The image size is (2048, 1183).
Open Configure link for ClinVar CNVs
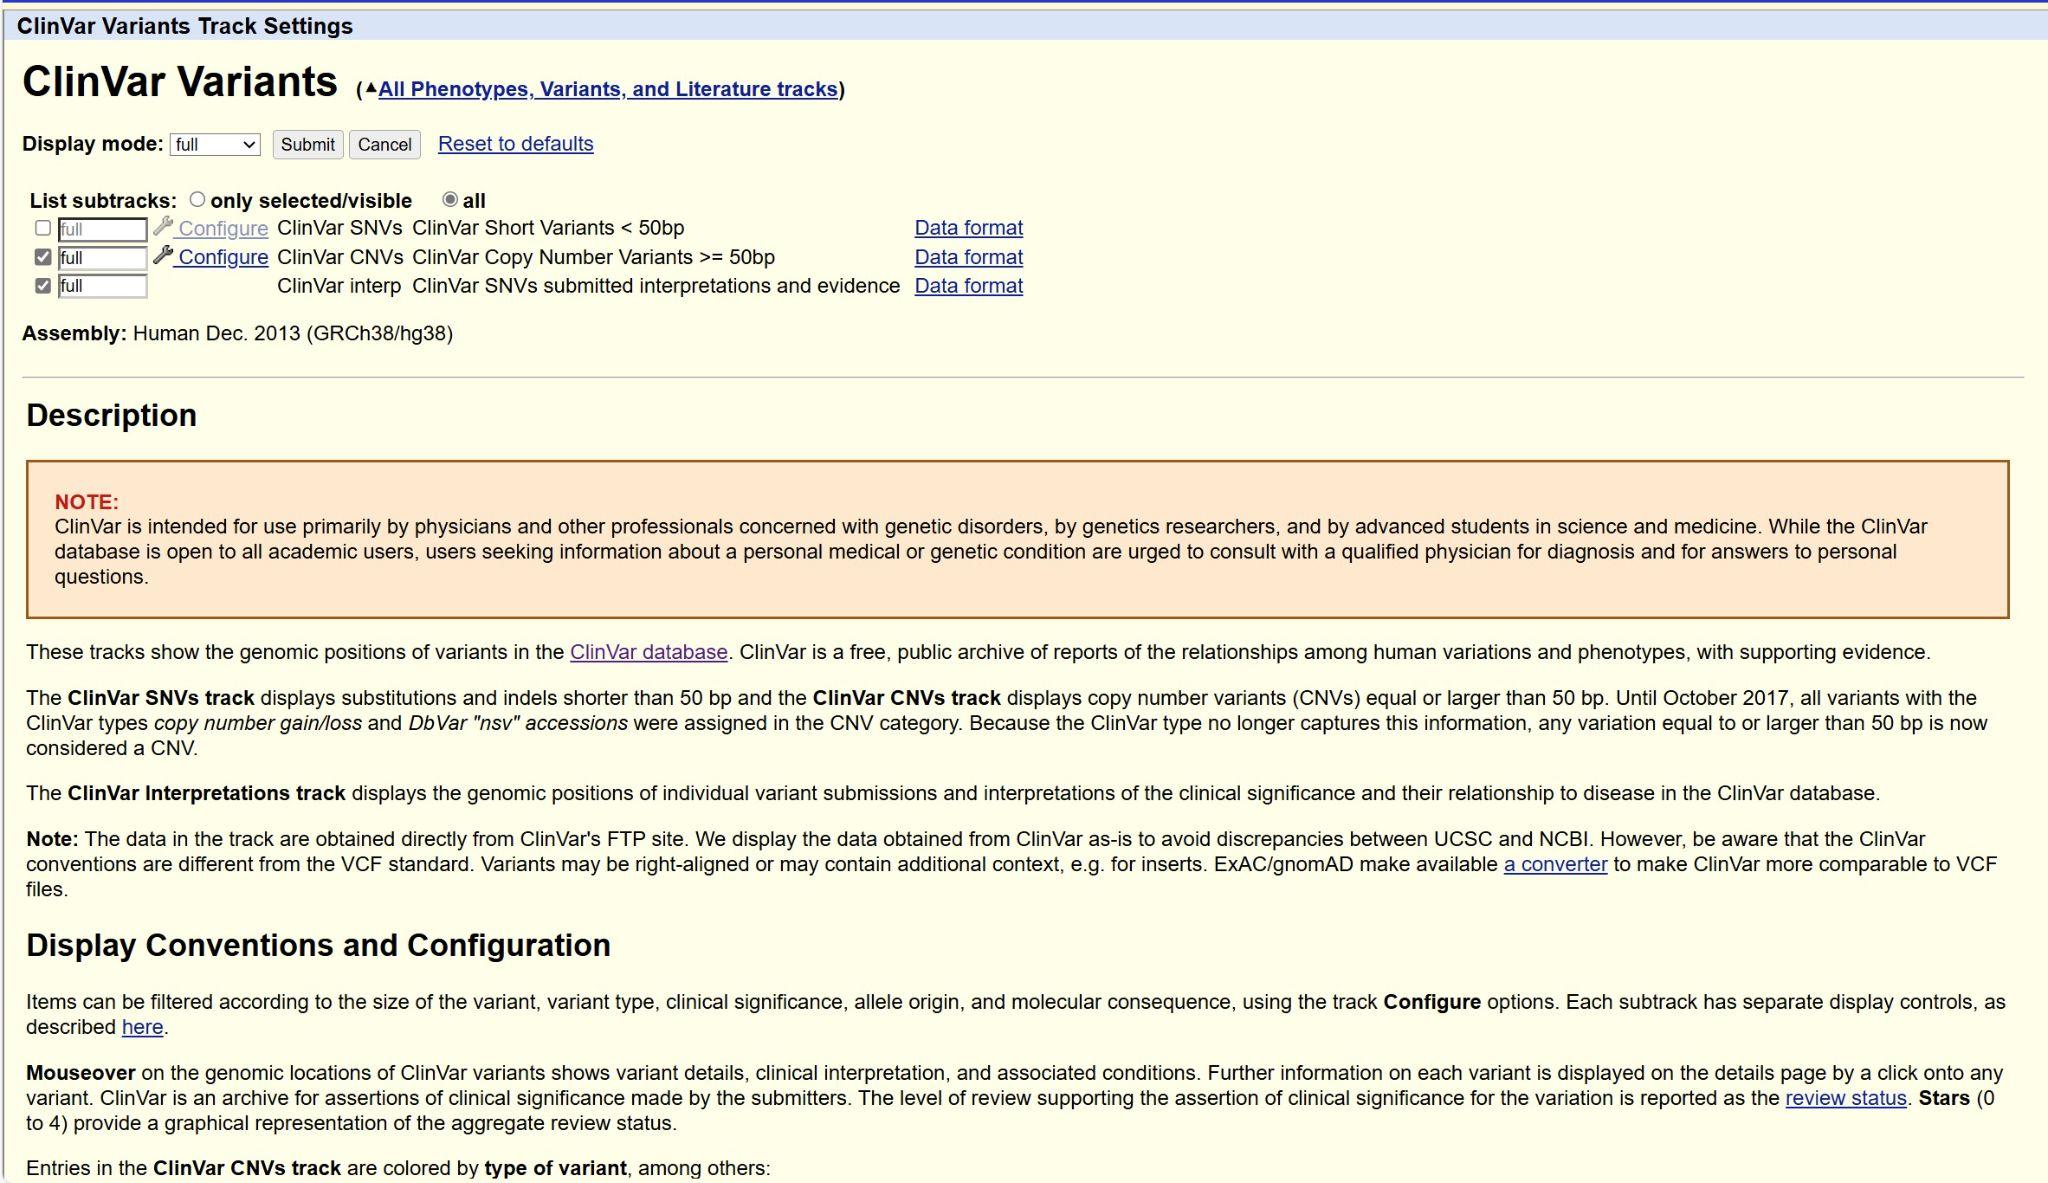coord(223,257)
